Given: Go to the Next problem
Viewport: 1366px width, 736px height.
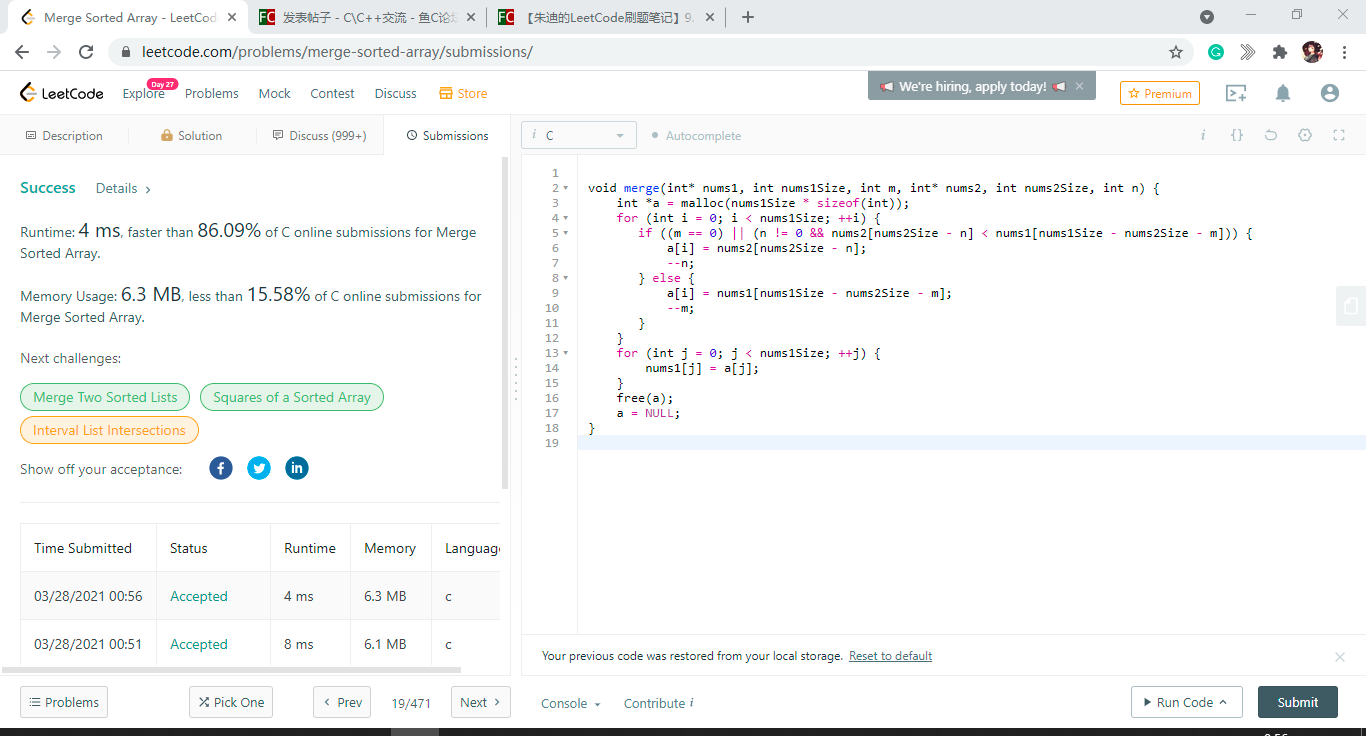Looking at the screenshot, I should click(x=481, y=702).
